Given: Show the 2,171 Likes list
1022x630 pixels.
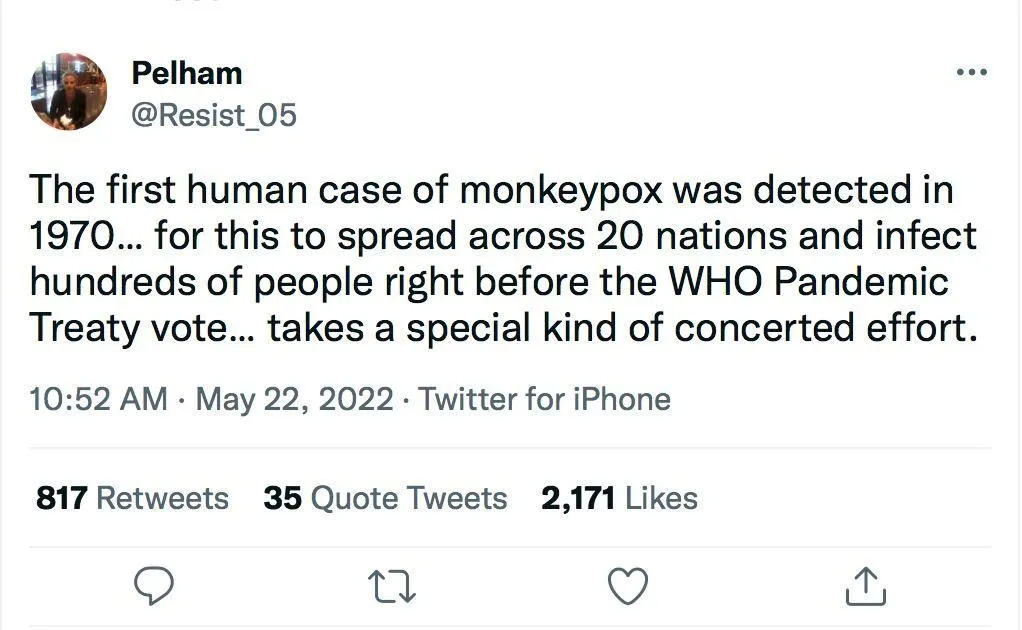Looking at the screenshot, I should [x=619, y=498].
